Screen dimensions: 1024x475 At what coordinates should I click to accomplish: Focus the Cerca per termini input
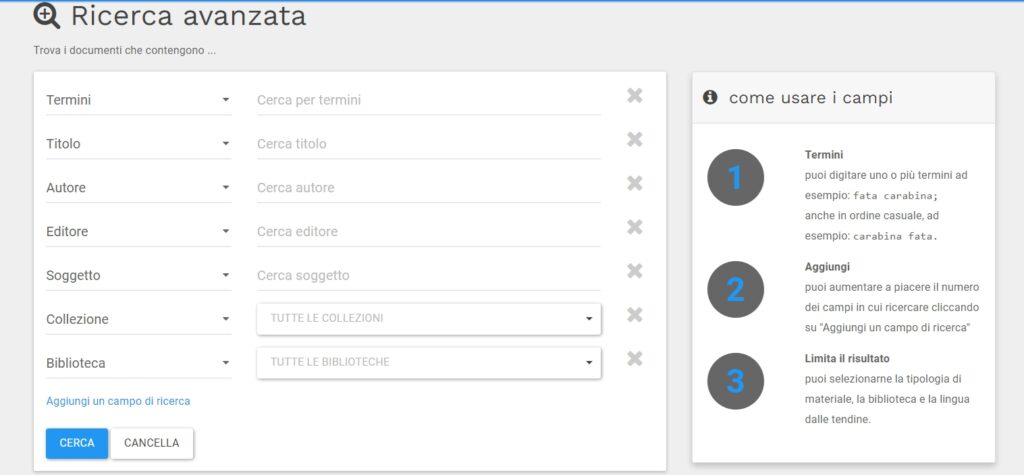point(429,100)
